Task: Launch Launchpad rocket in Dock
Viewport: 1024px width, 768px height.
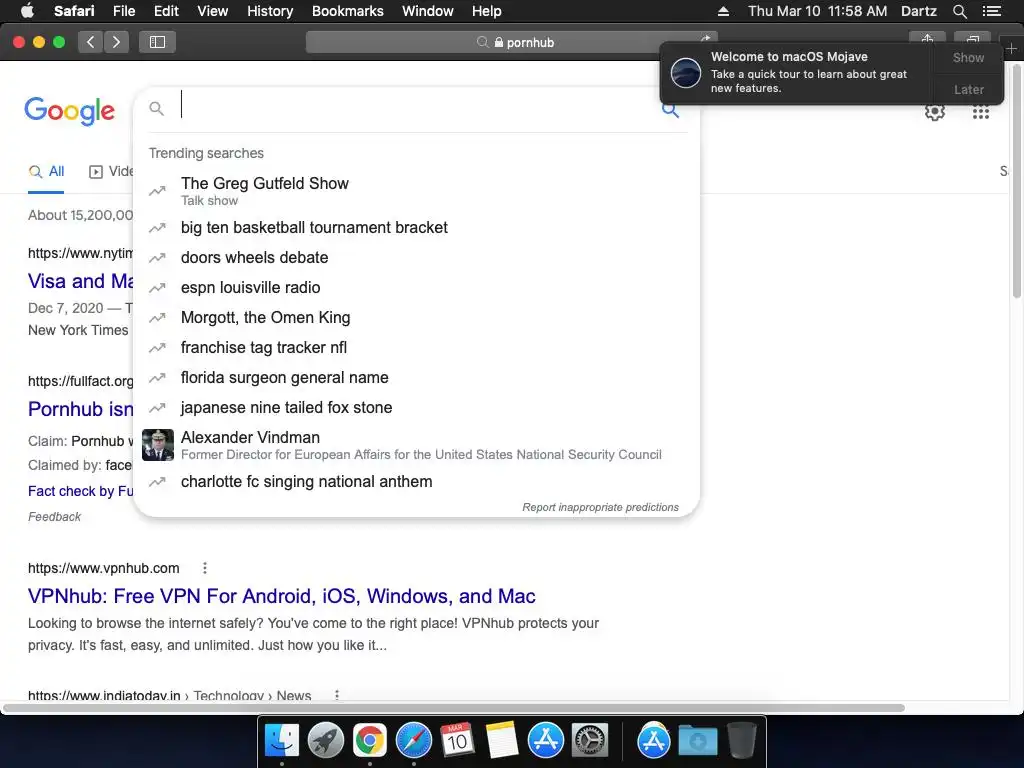Action: click(325, 741)
